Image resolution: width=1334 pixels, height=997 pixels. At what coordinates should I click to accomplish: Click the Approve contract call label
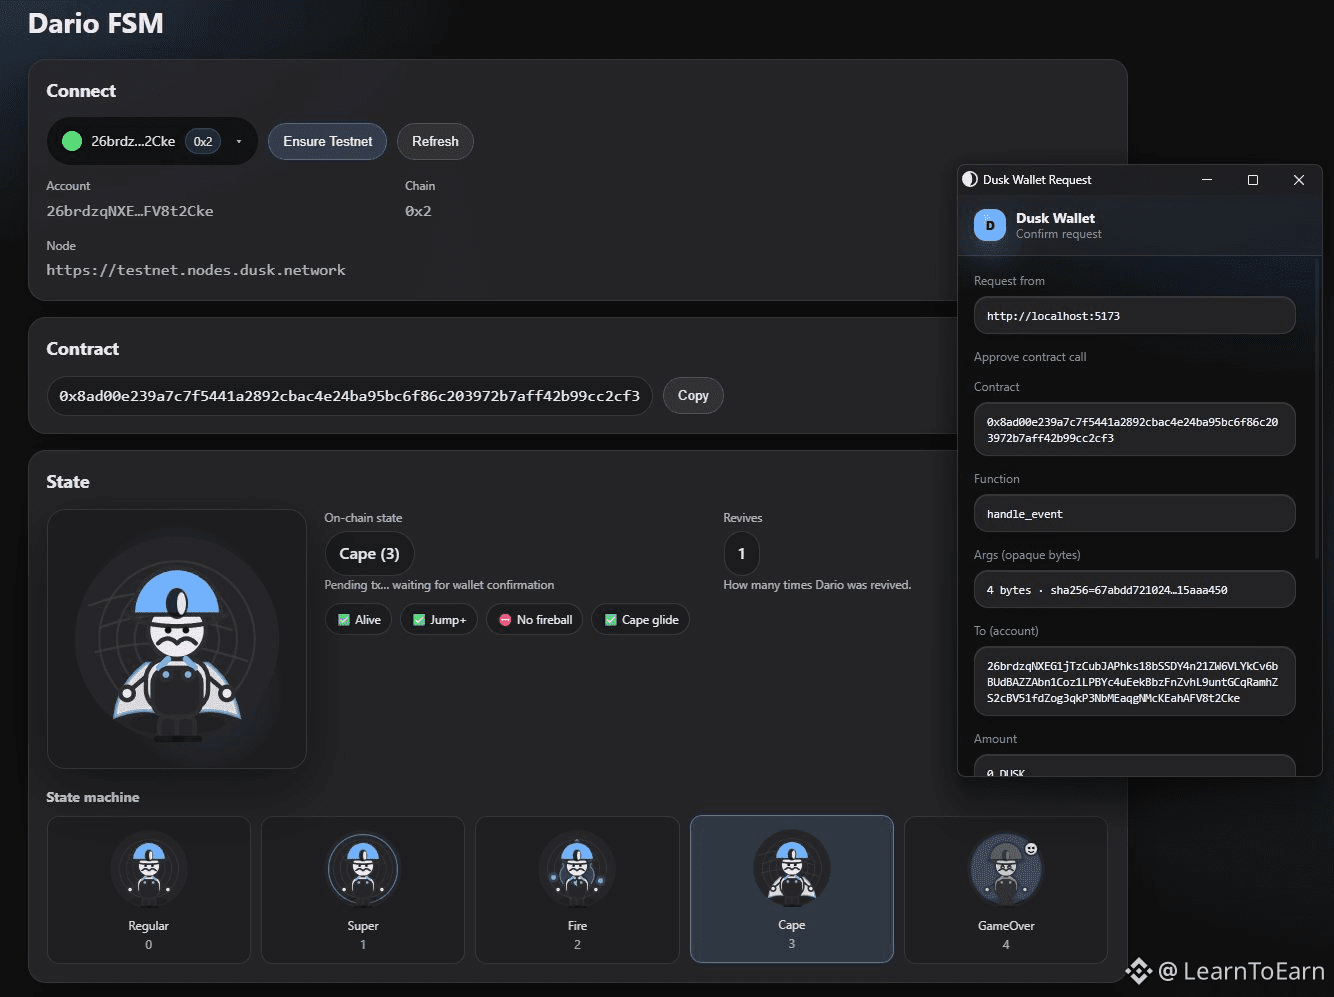pyautogui.click(x=1030, y=357)
